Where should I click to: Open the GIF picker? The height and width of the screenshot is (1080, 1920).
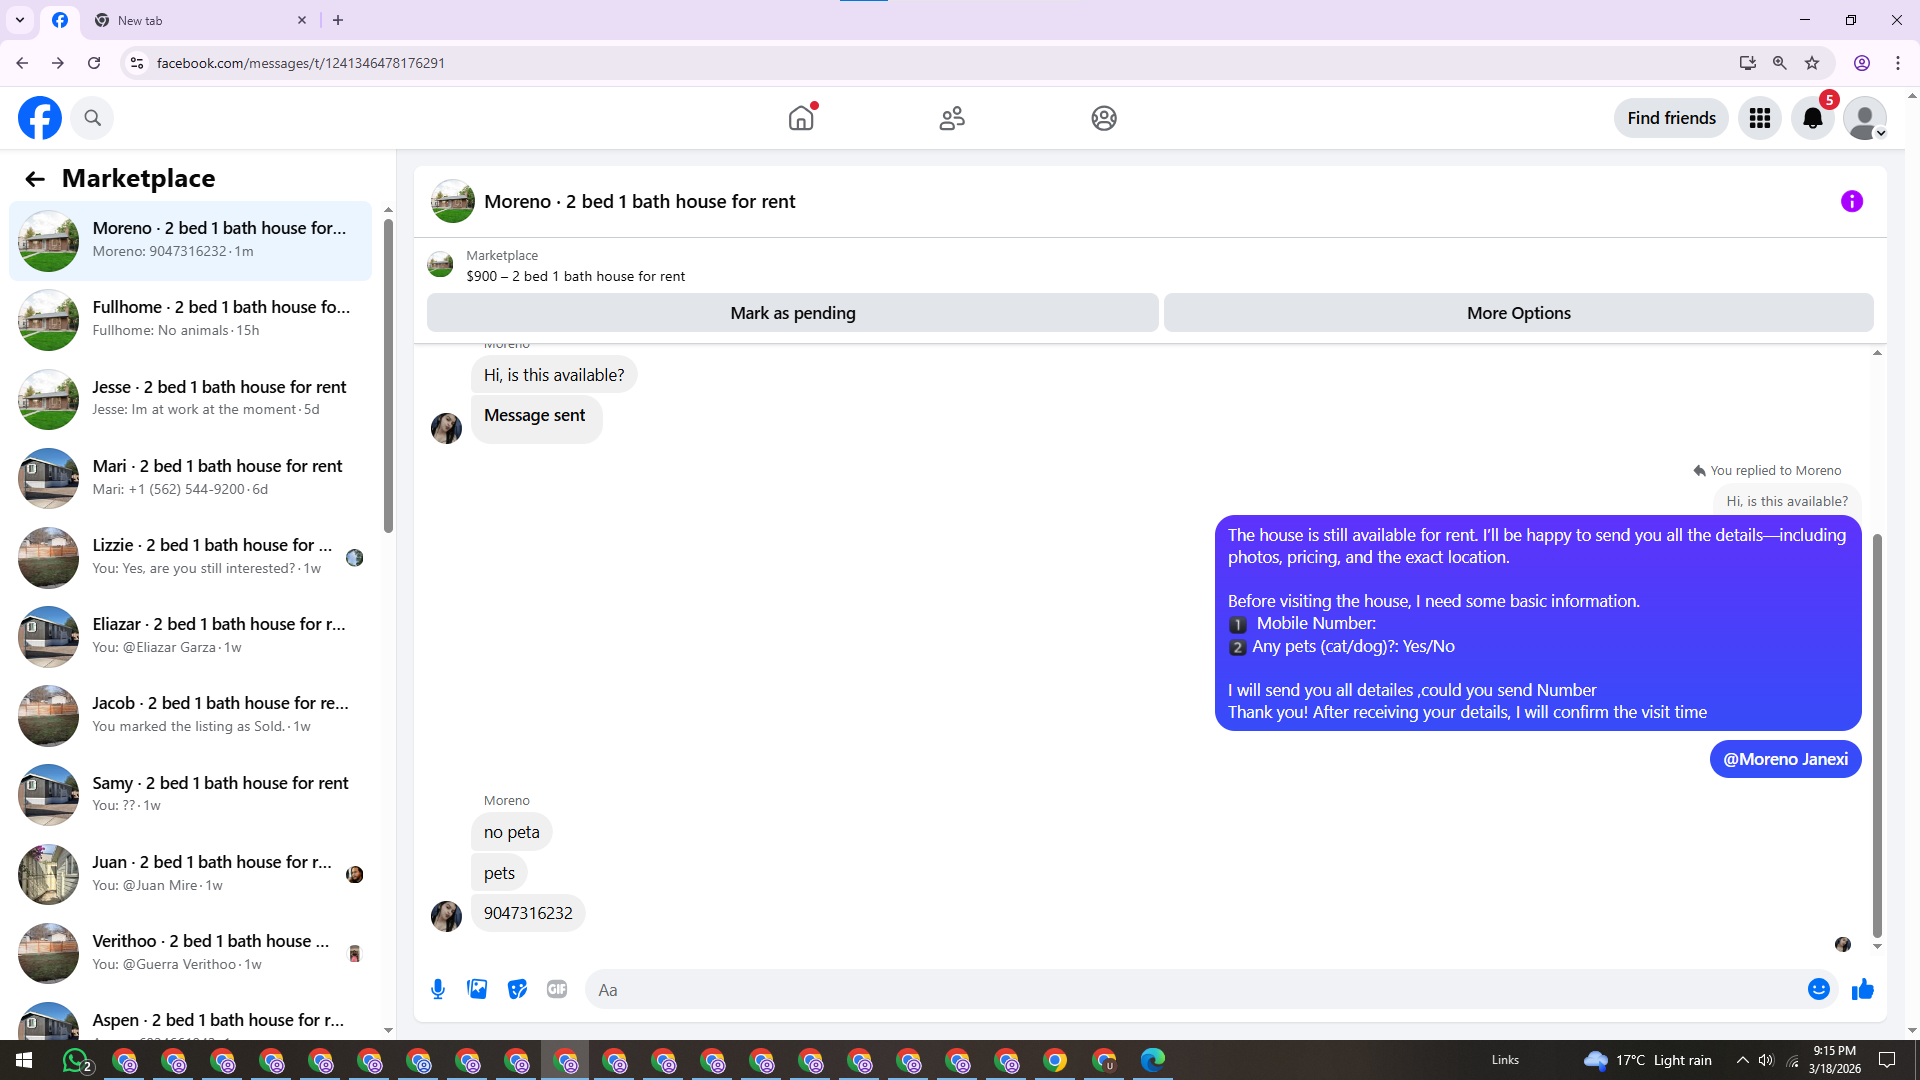[557, 989]
